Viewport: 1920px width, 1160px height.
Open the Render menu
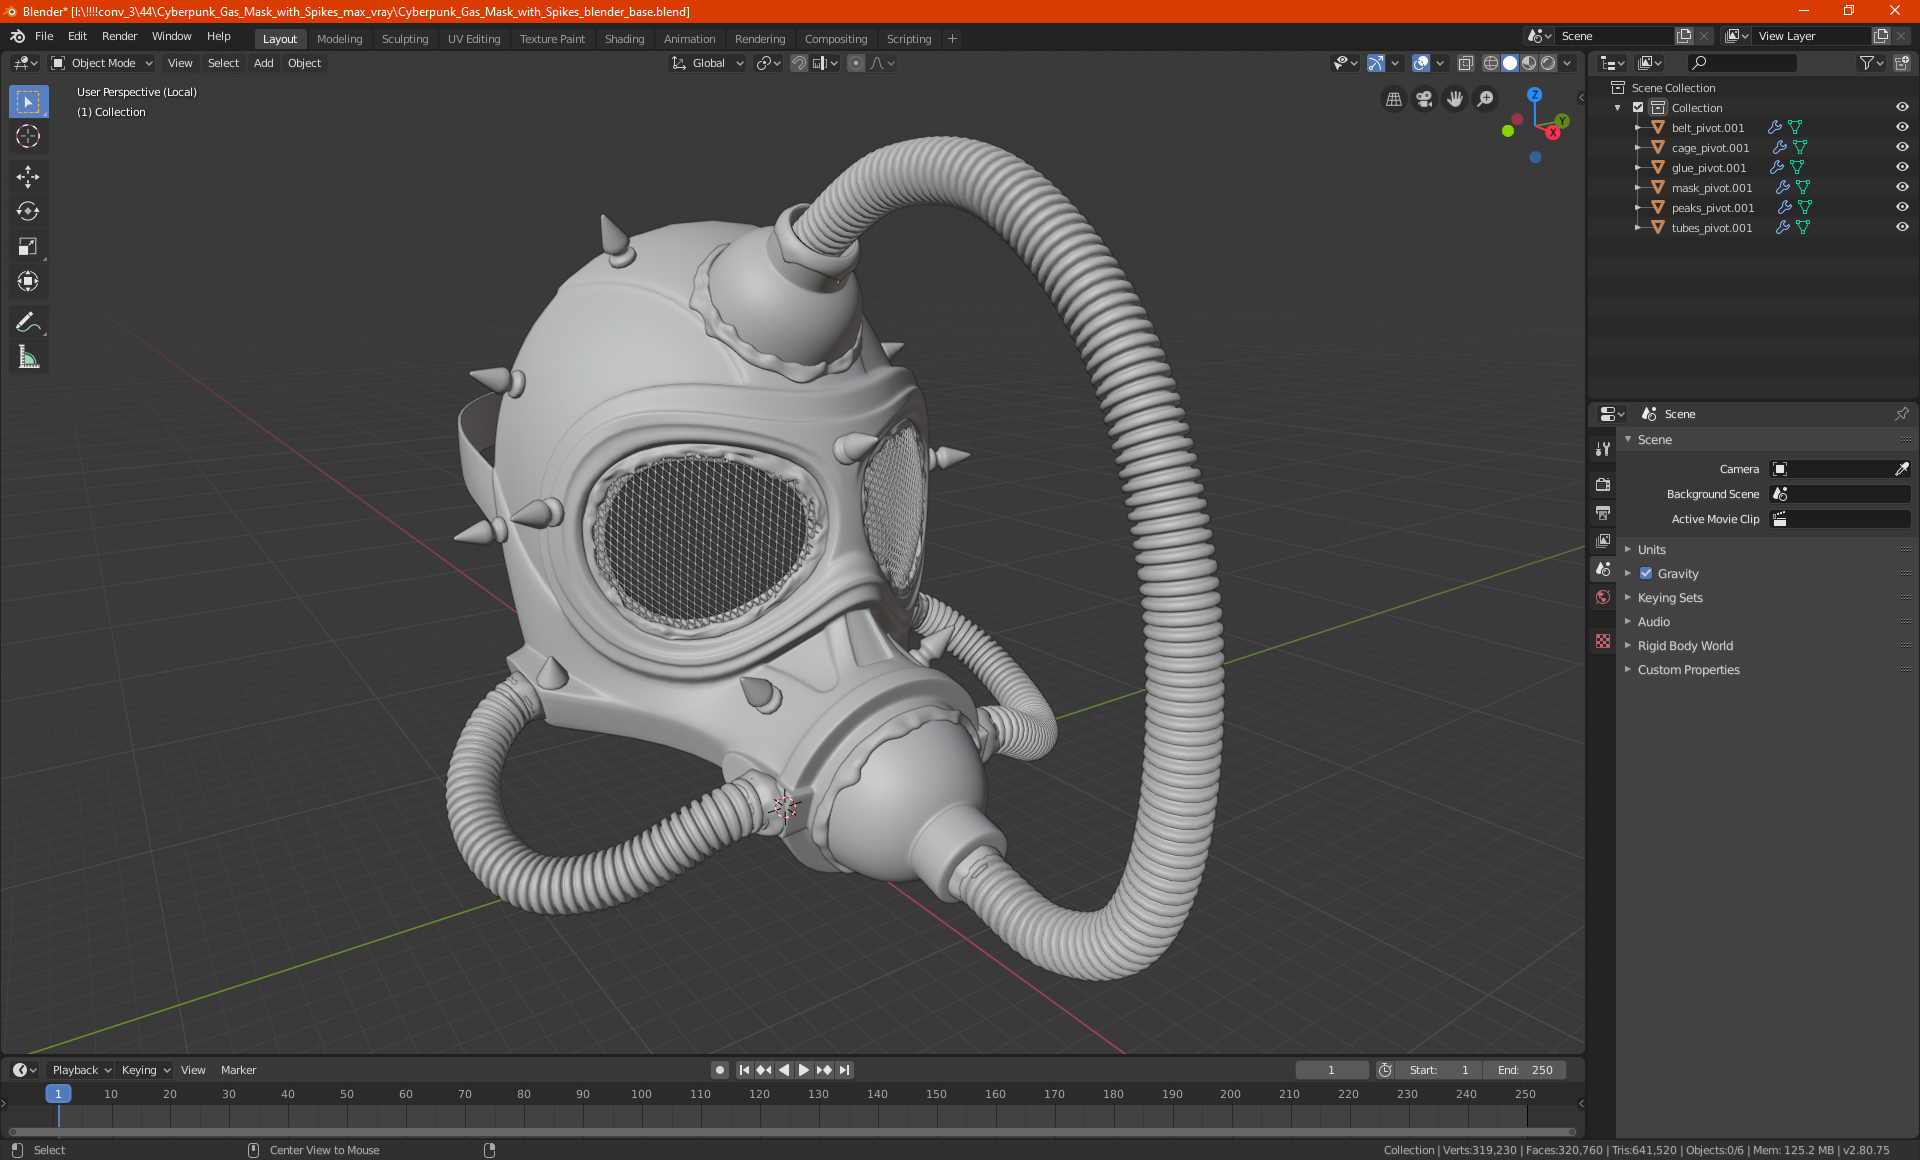pyautogui.click(x=119, y=36)
